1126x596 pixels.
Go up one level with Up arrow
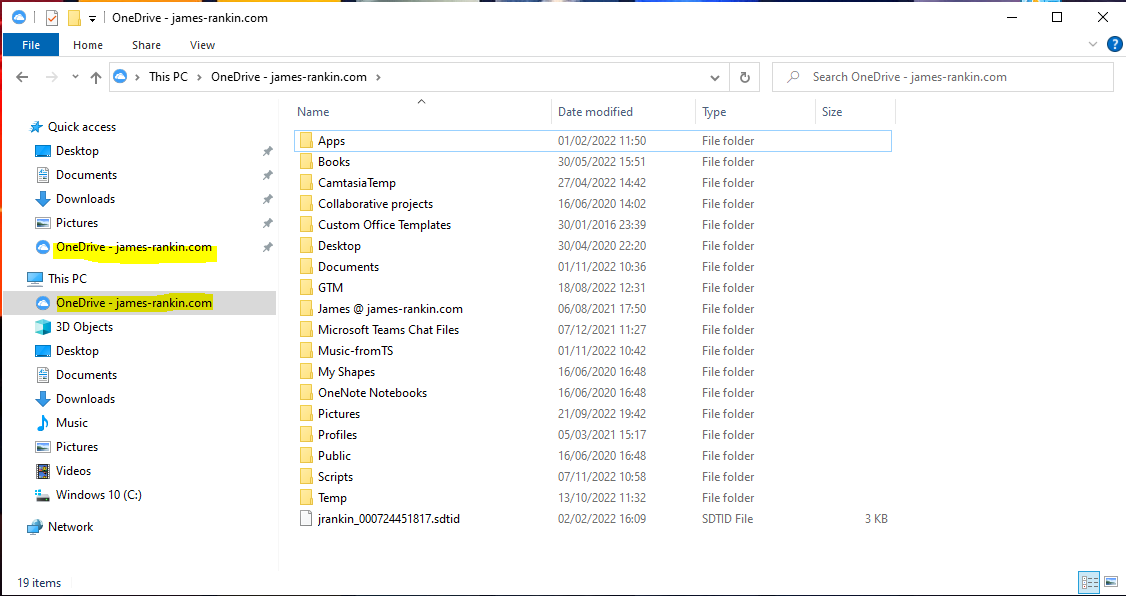point(96,77)
